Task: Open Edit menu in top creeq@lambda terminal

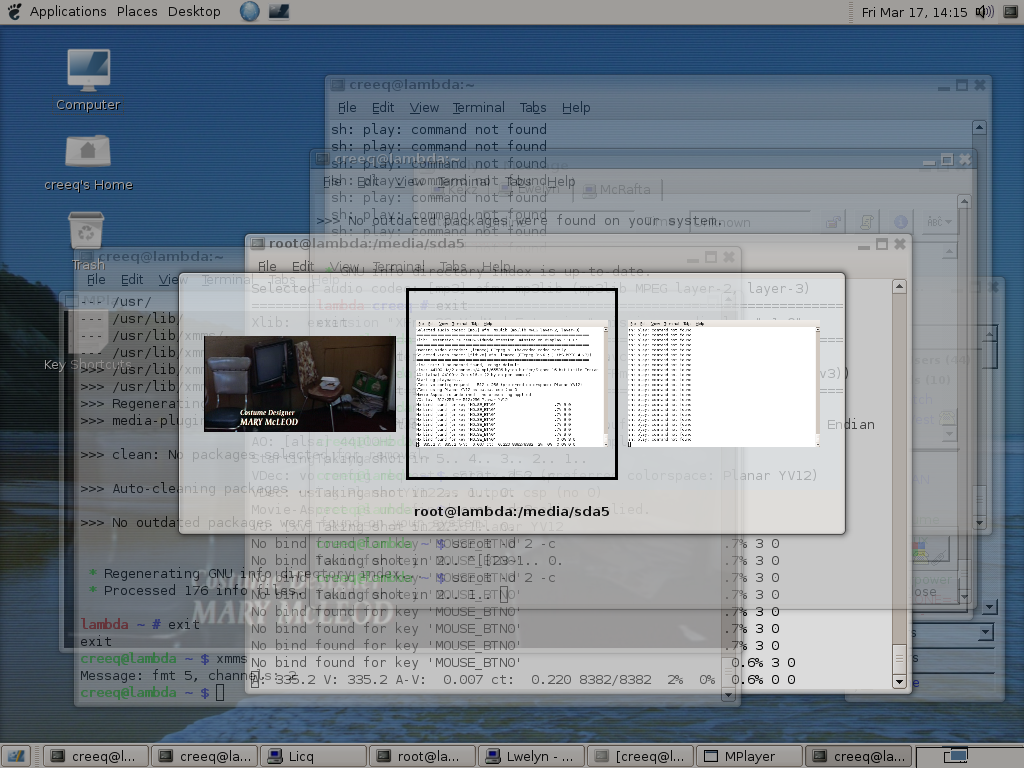Action: [x=383, y=107]
